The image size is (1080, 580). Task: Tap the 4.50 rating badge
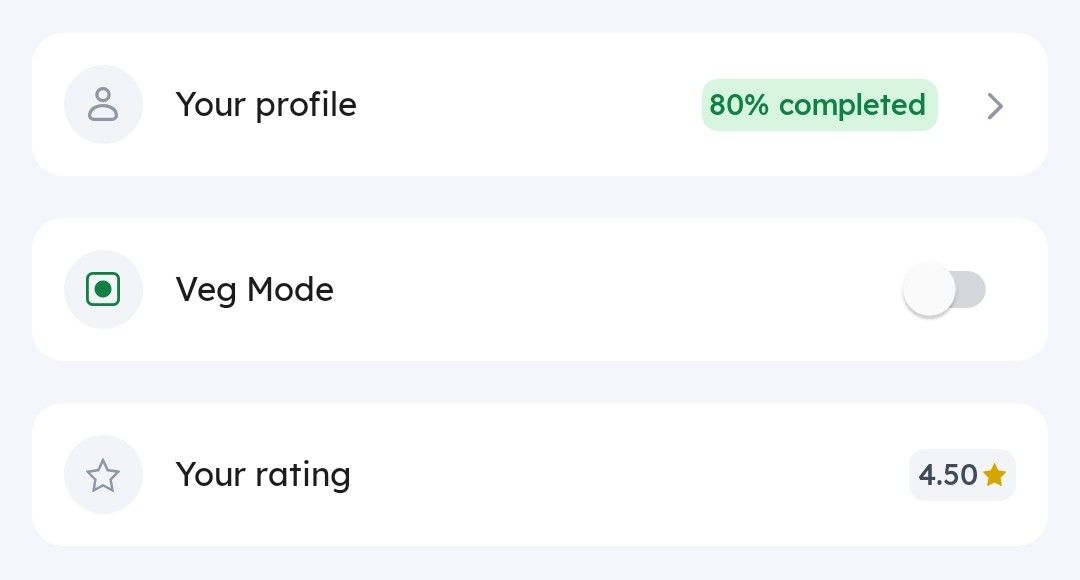pyautogui.click(x=961, y=475)
